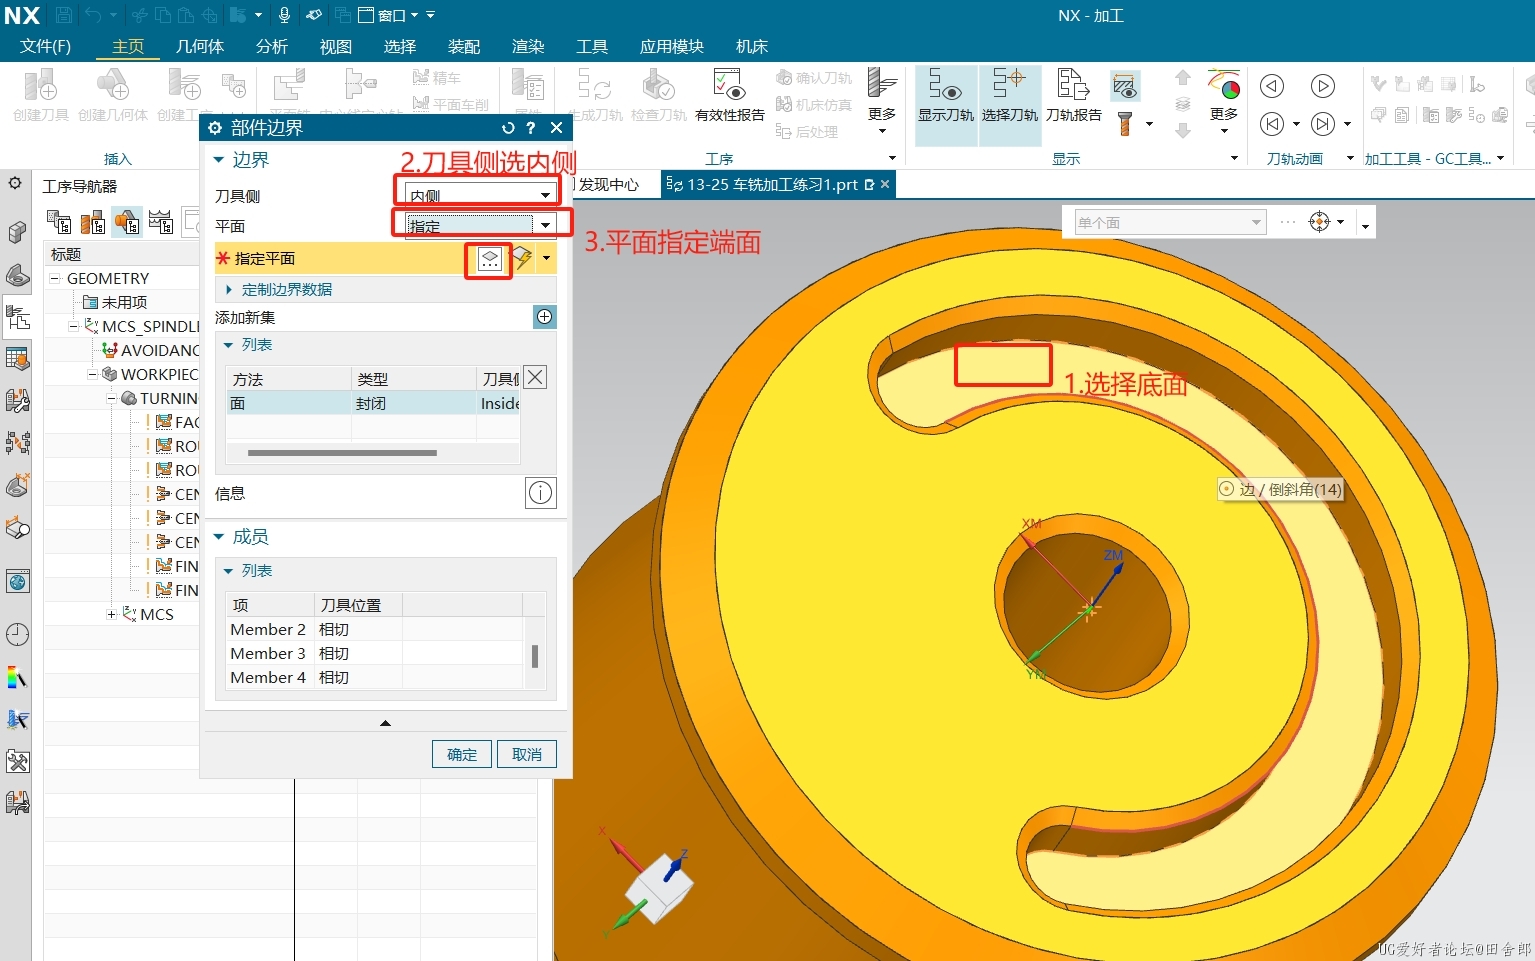This screenshot has height=961, width=1535.
Task: Click the play backward tool path animation button
Action: click(x=1272, y=86)
